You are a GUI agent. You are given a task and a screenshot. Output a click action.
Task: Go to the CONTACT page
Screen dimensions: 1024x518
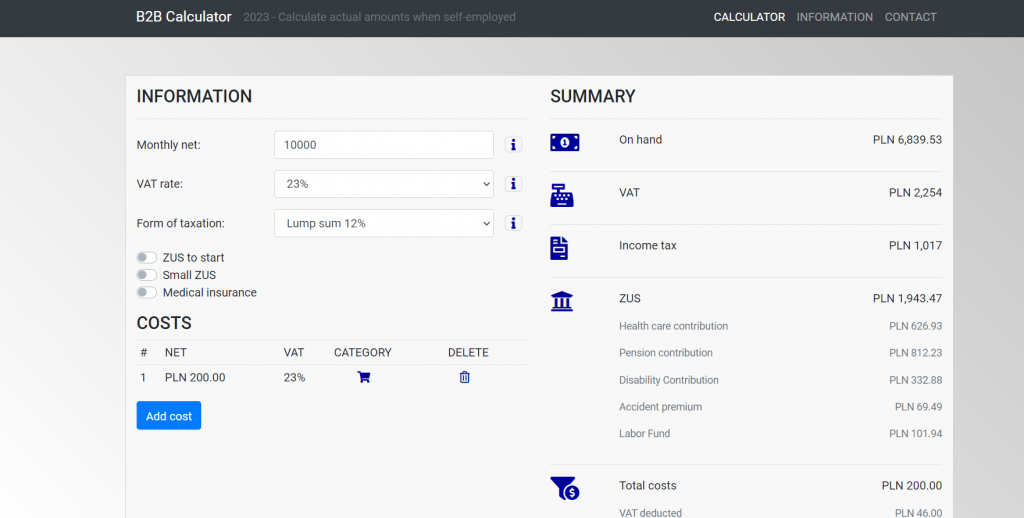pos(910,17)
